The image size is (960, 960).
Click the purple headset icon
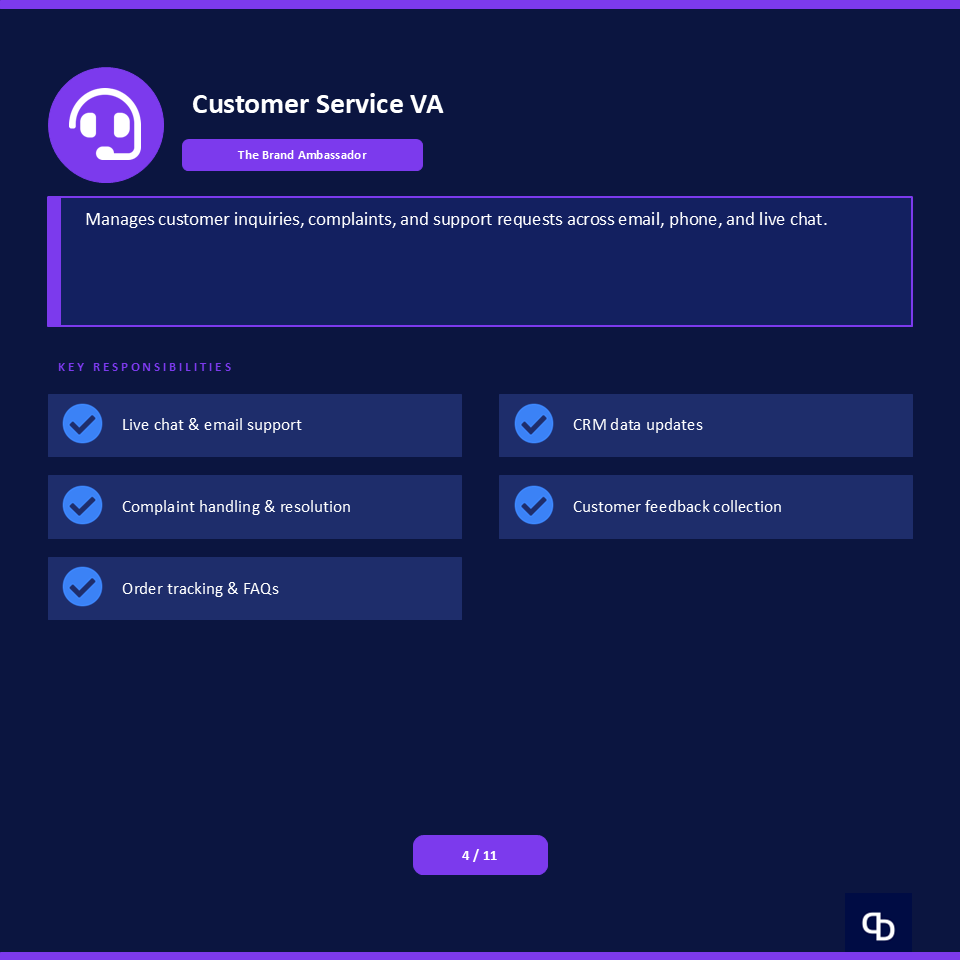point(106,125)
